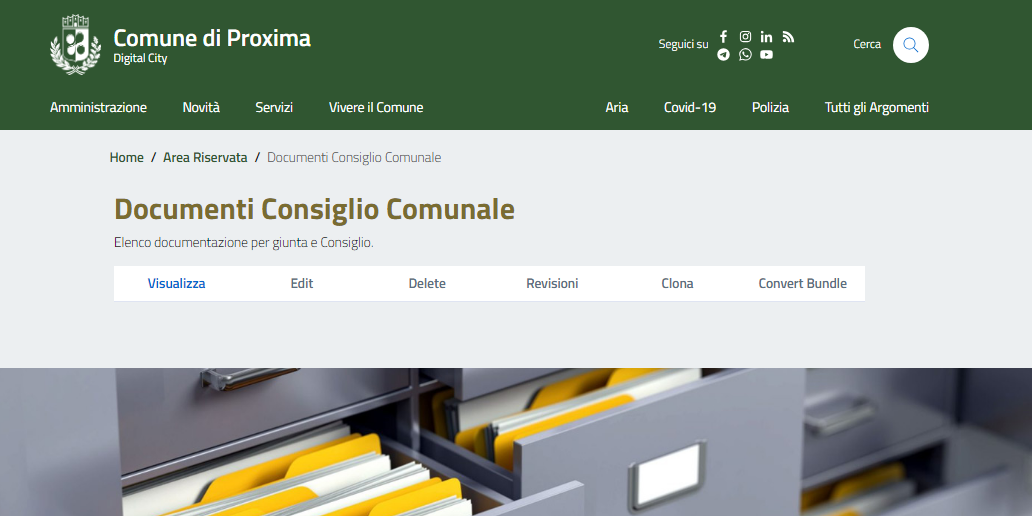Click Area Riservata breadcrumb link
The height and width of the screenshot is (516, 1032).
pos(205,158)
